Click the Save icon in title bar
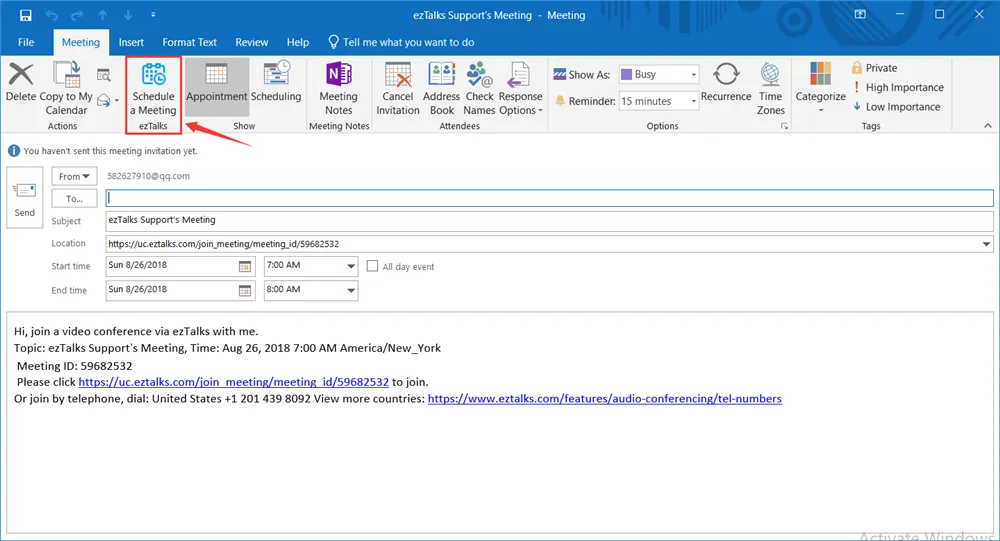The image size is (1000, 541). click(x=26, y=15)
